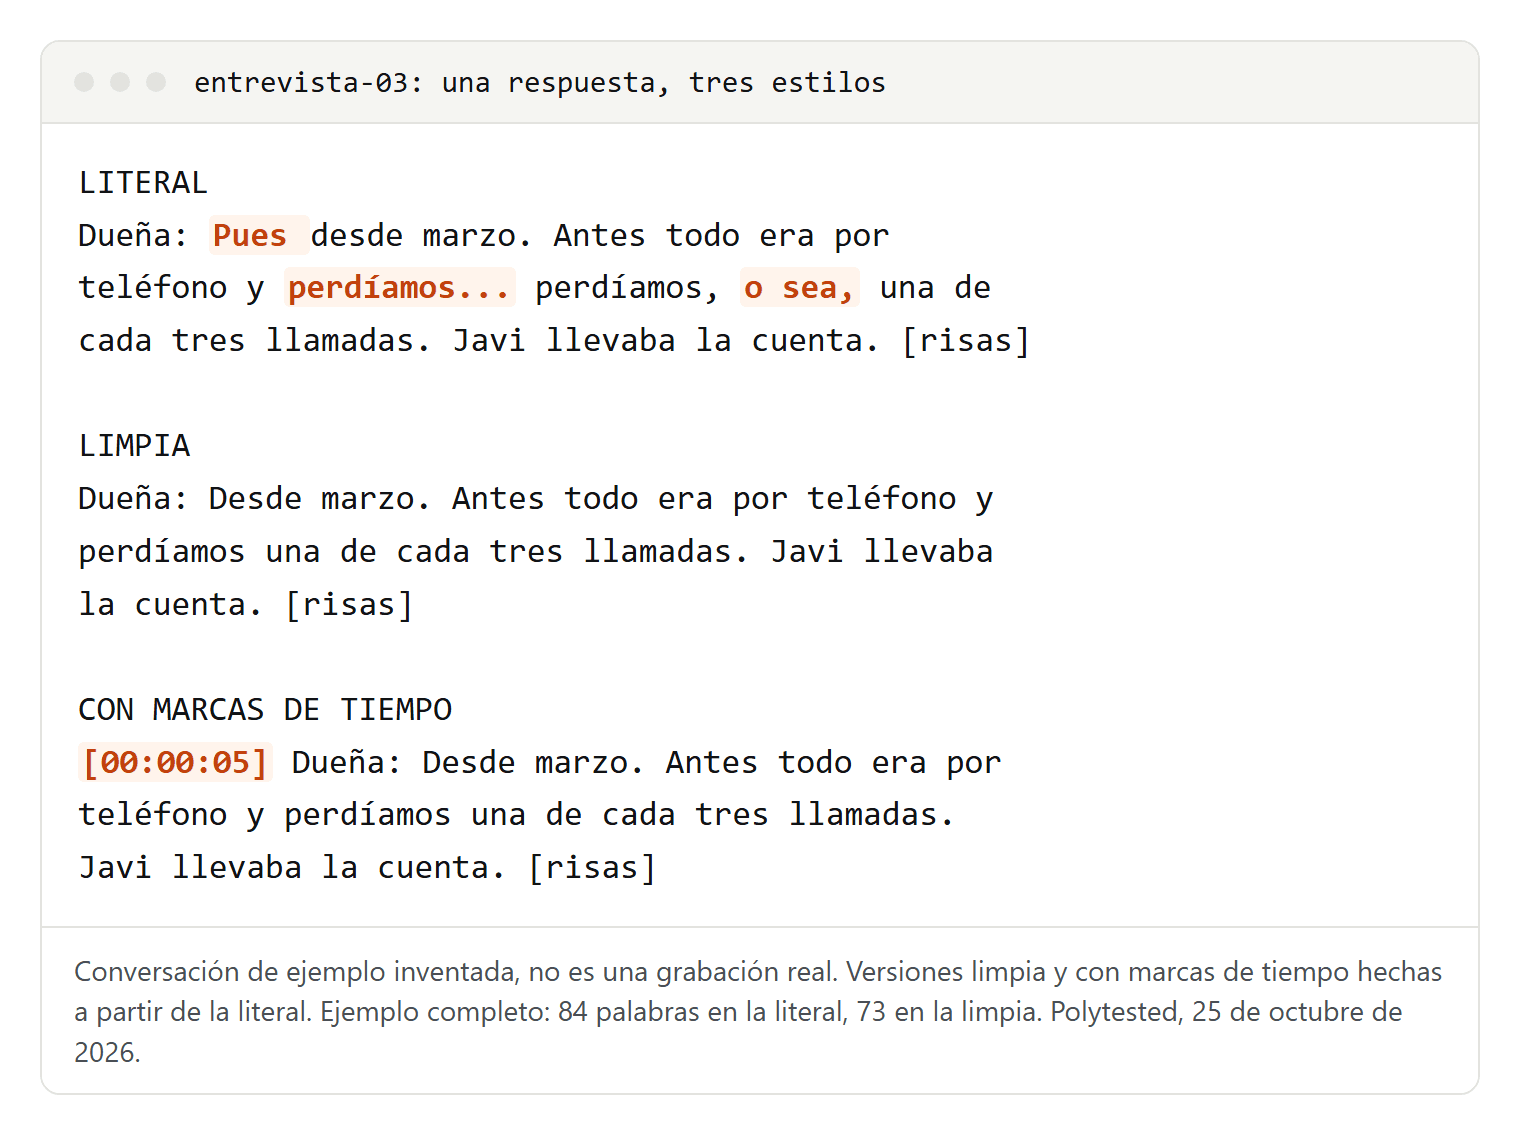This screenshot has width=1520, height=1135.
Task: Click the first gray window dot in the title bar
Action: [84, 82]
